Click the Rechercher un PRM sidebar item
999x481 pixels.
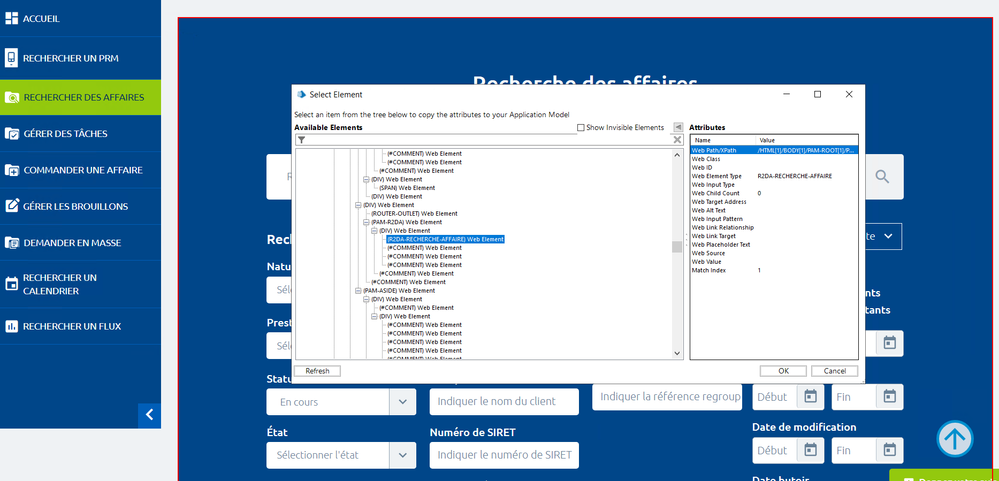click(x=80, y=58)
